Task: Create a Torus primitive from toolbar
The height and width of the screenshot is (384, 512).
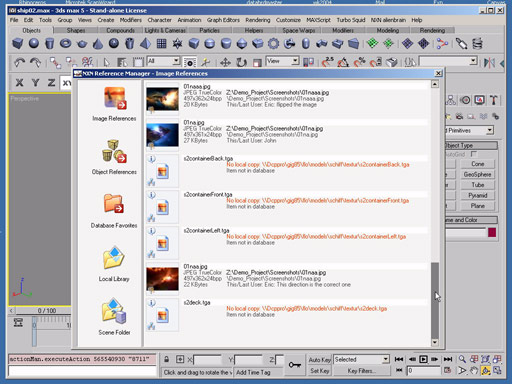Action: 66,43
